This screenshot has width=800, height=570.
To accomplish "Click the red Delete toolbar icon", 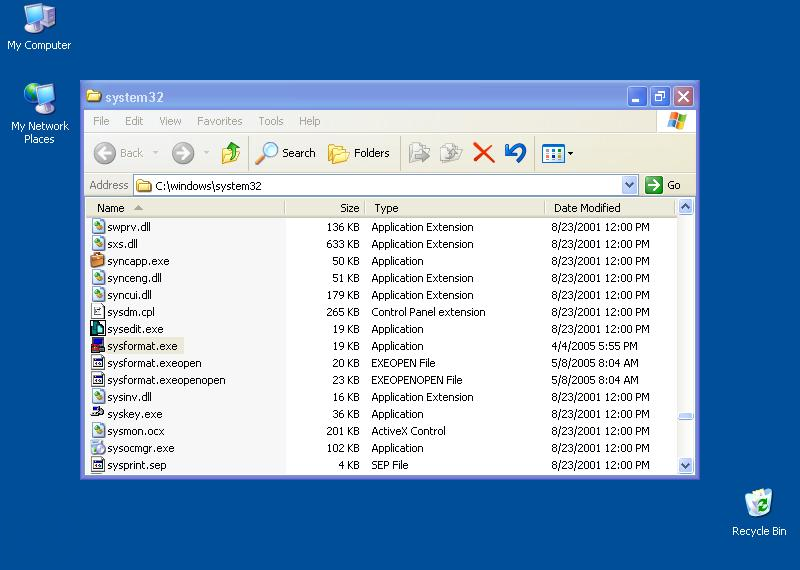I will pyautogui.click(x=483, y=153).
